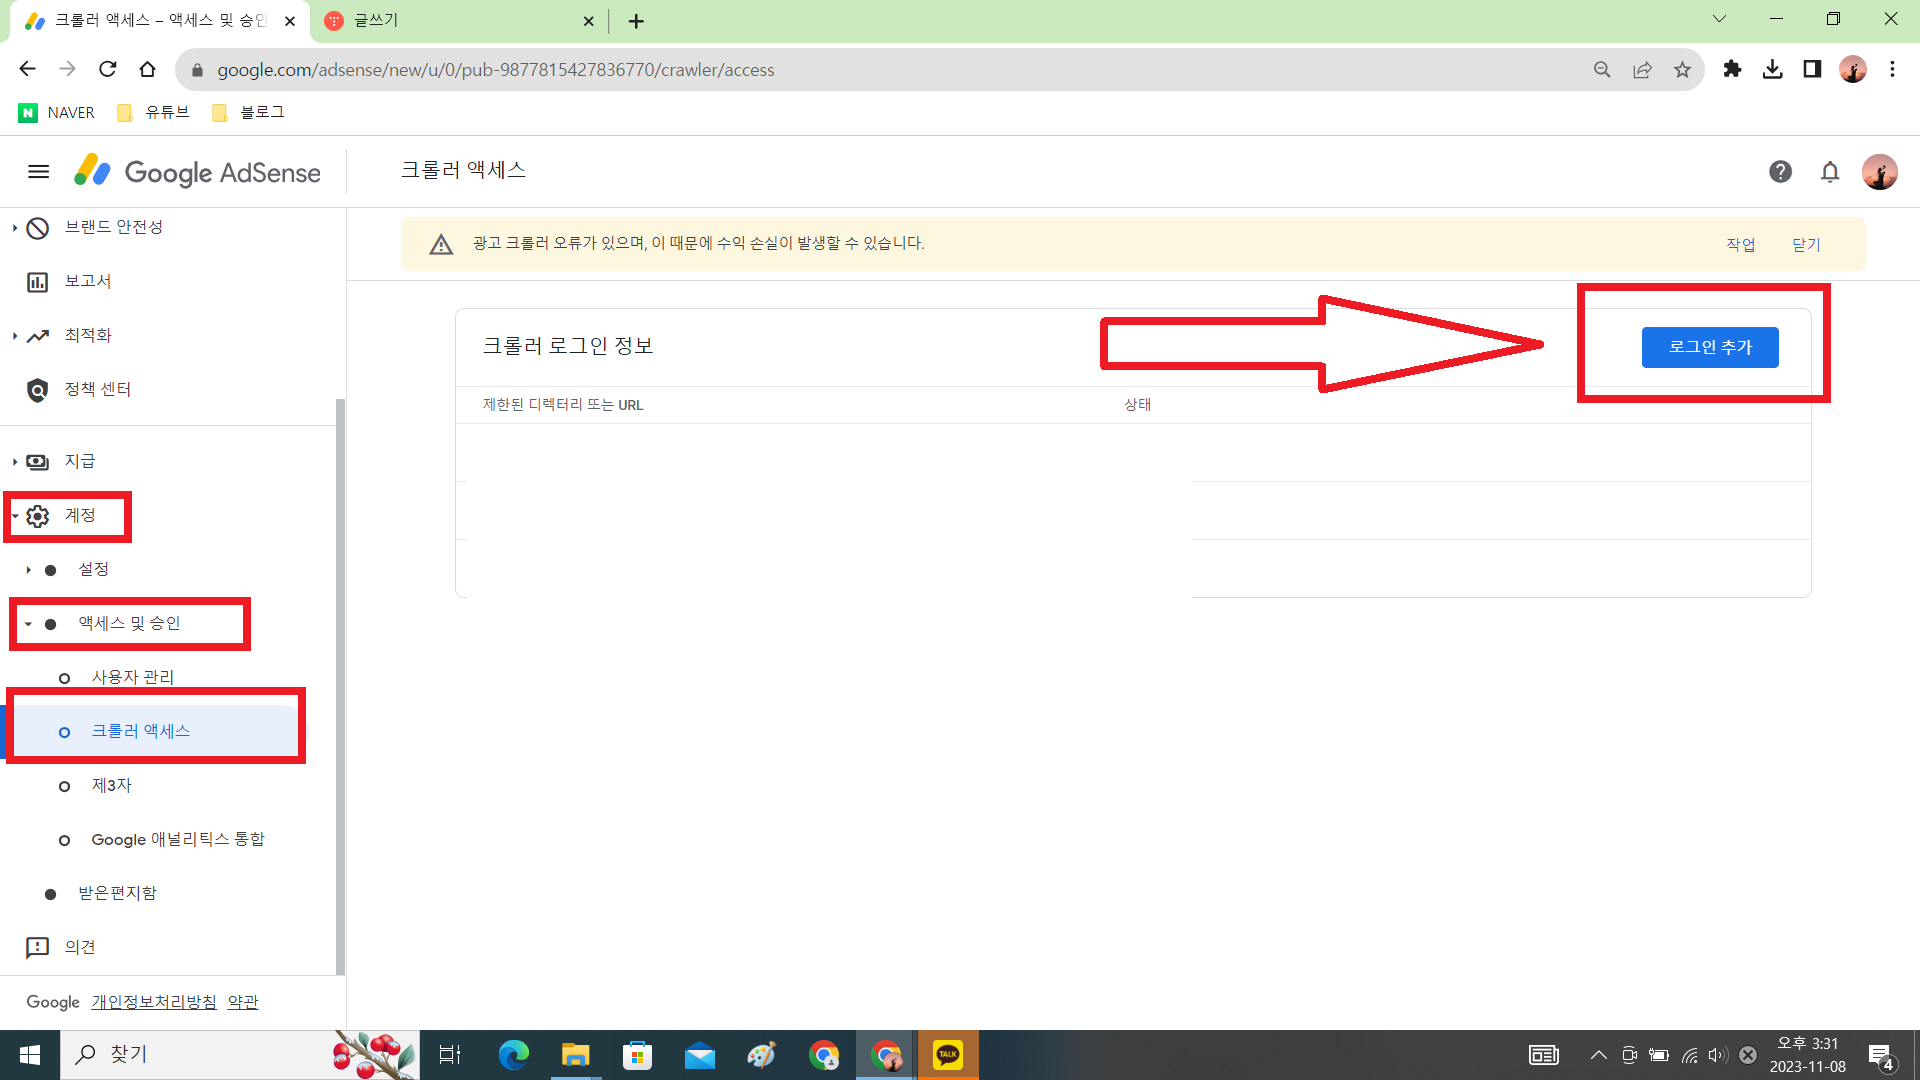Click the hamburger navigation menu icon
This screenshot has width=1920, height=1080.
click(38, 171)
